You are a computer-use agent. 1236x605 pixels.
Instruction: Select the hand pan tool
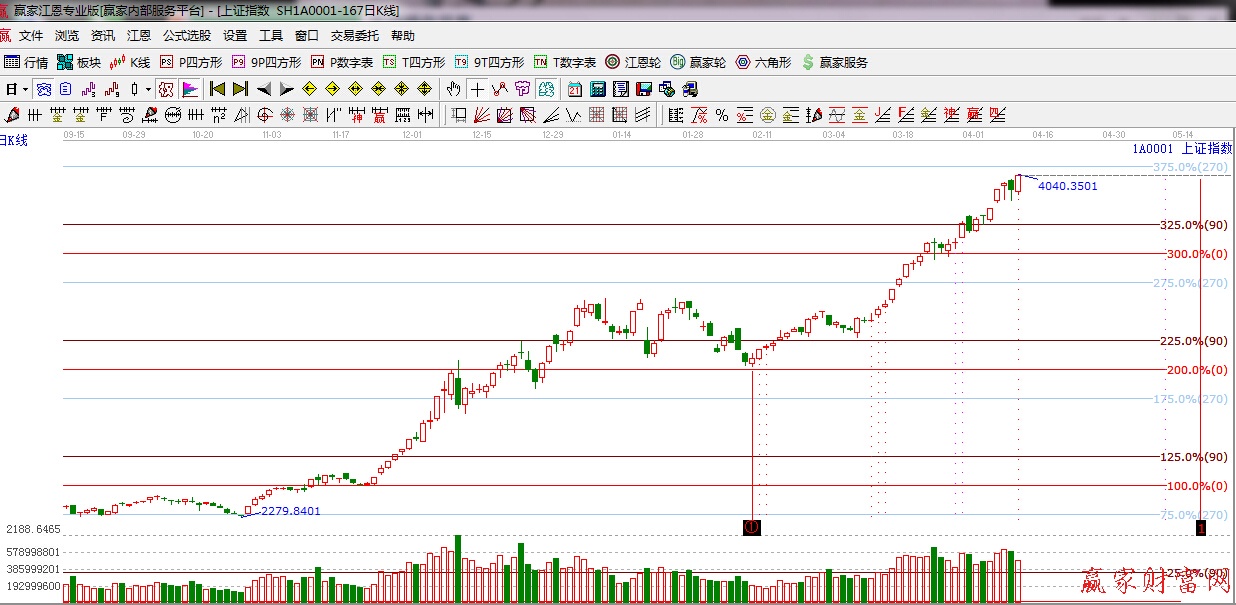[x=455, y=89]
